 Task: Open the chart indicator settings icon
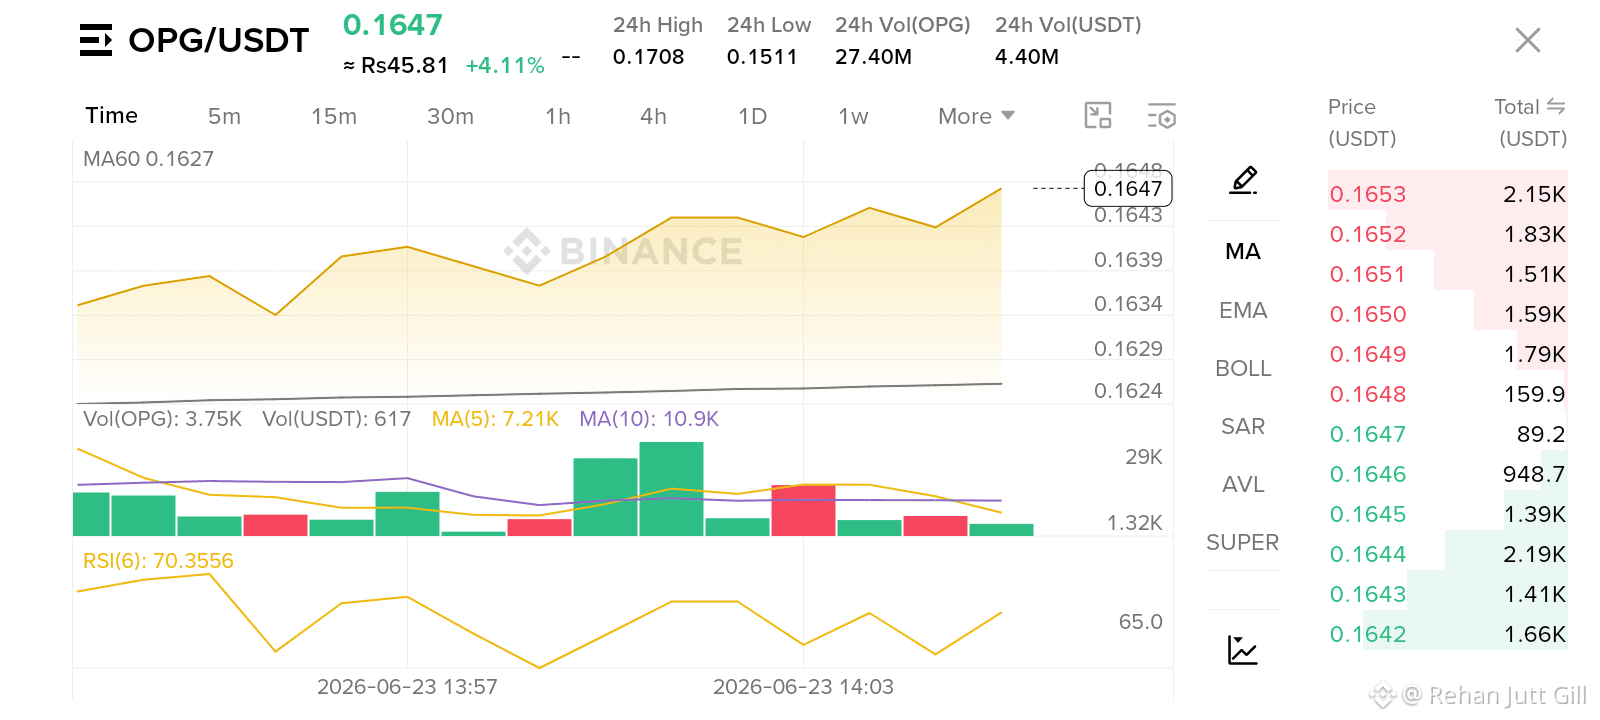(x=1161, y=116)
